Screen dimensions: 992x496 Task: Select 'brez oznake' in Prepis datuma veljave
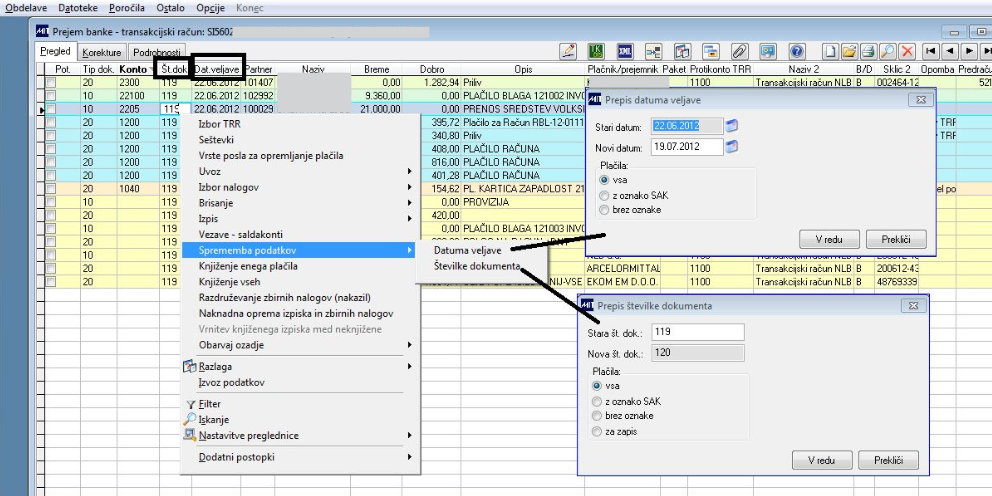[x=604, y=210]
